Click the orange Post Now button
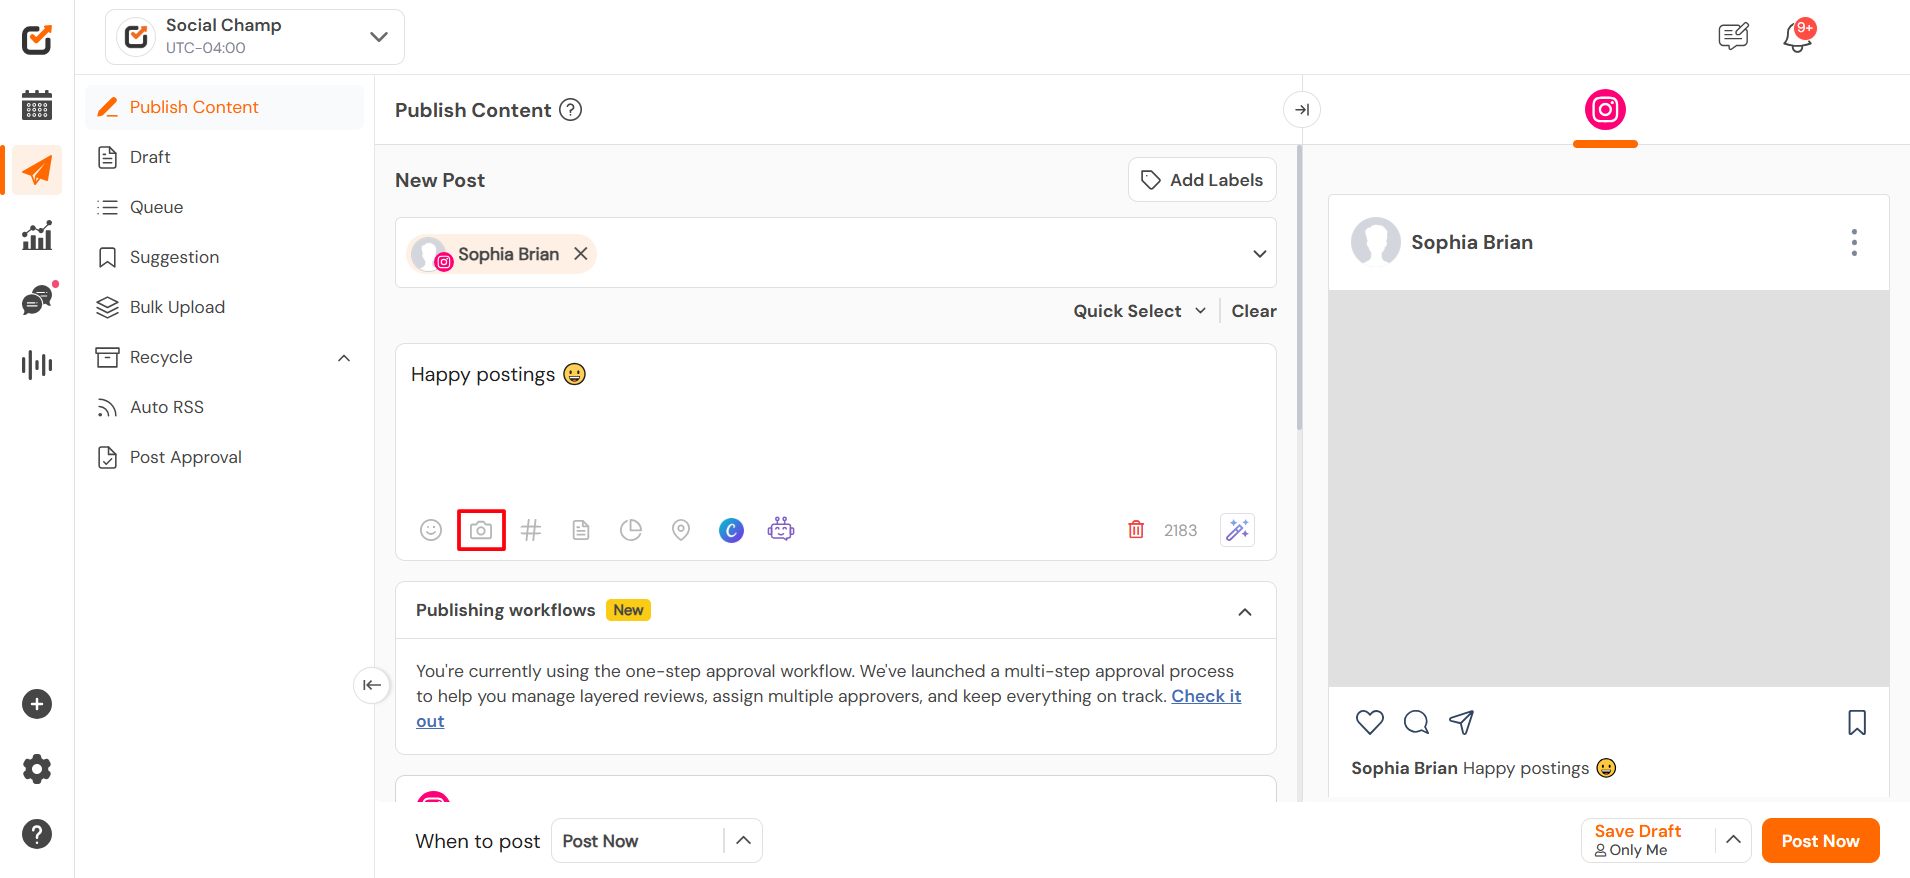 (1820, 841)
